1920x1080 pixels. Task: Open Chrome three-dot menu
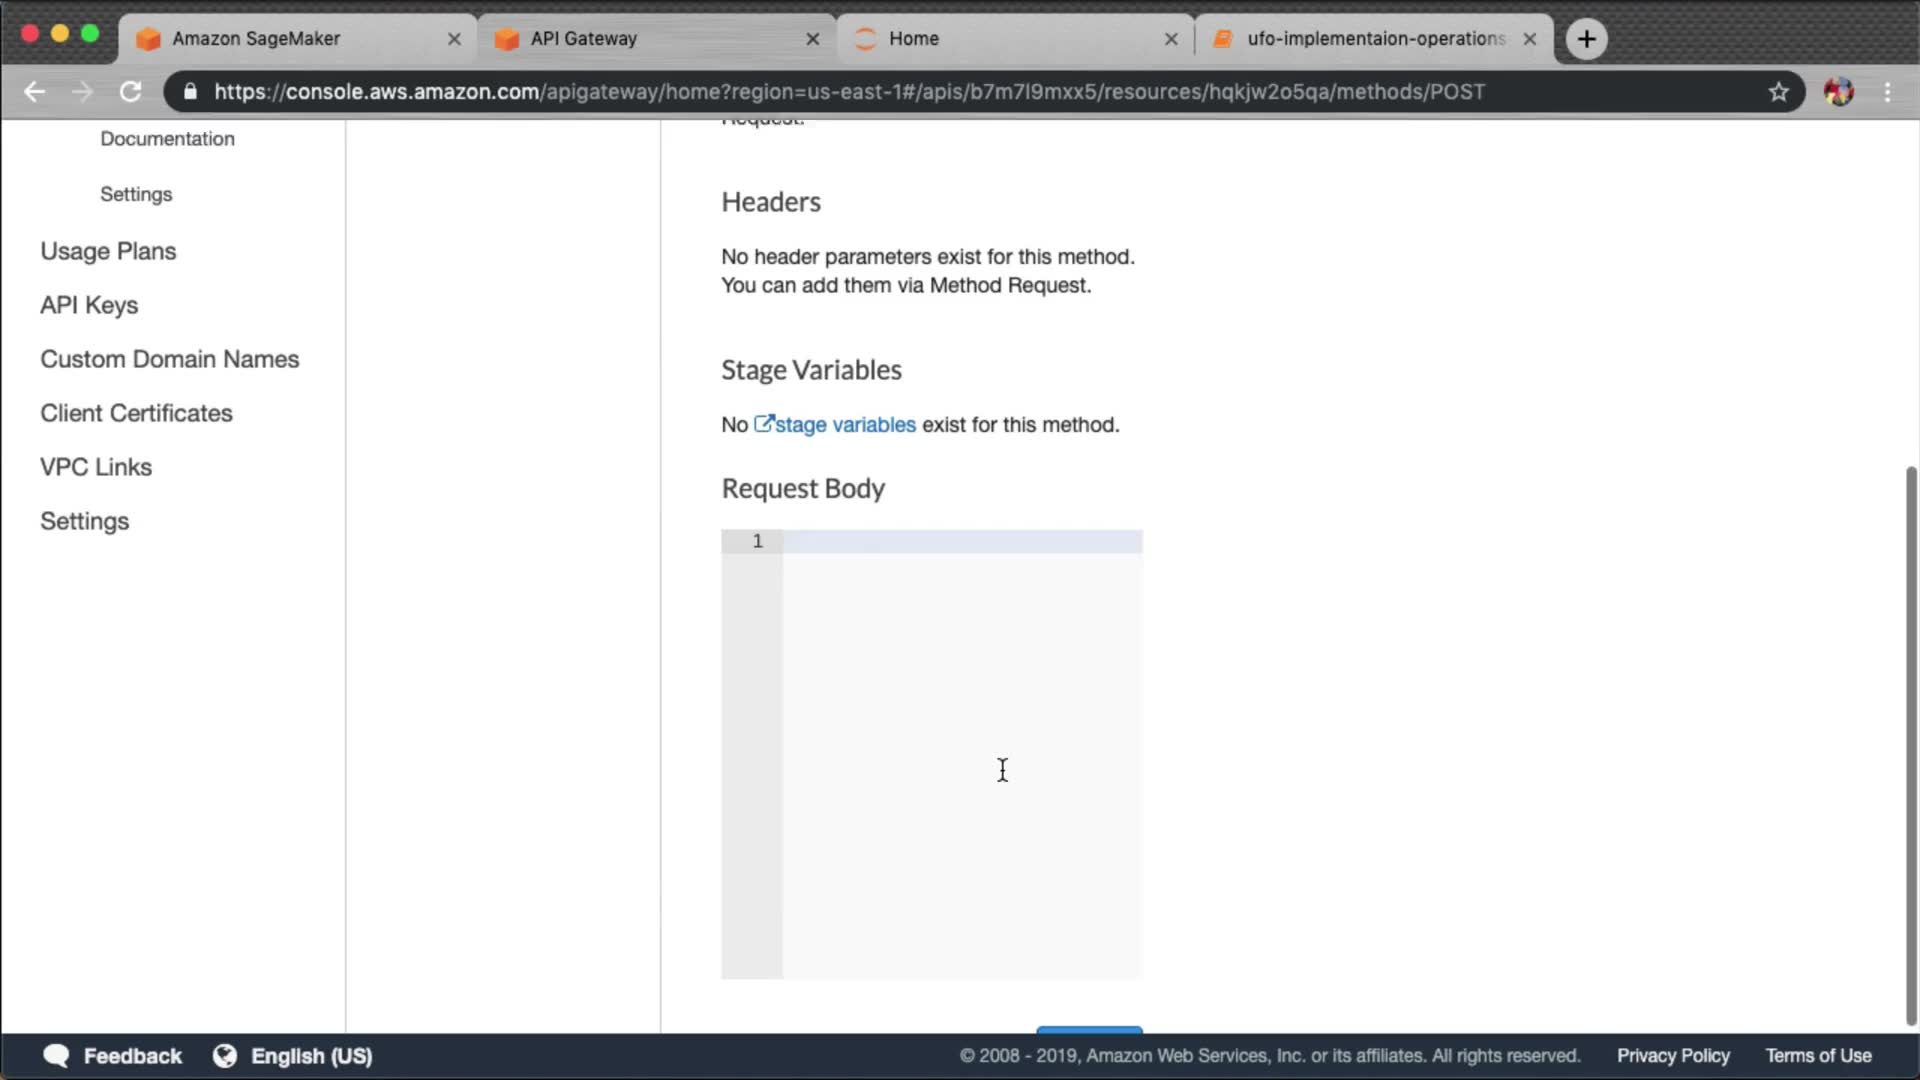(x=1887, y=92)
